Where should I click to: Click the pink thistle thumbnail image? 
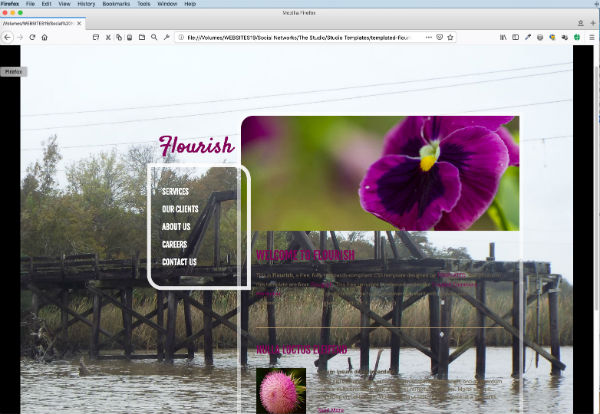click(281, 391)
